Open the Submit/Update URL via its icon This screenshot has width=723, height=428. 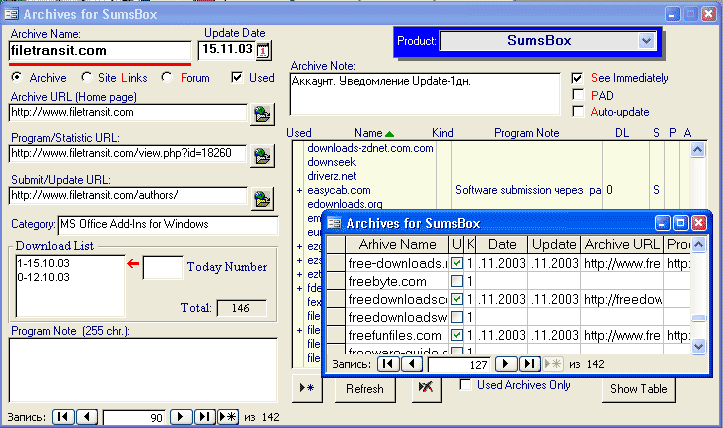pyautogui.click(x=262, y=196)
